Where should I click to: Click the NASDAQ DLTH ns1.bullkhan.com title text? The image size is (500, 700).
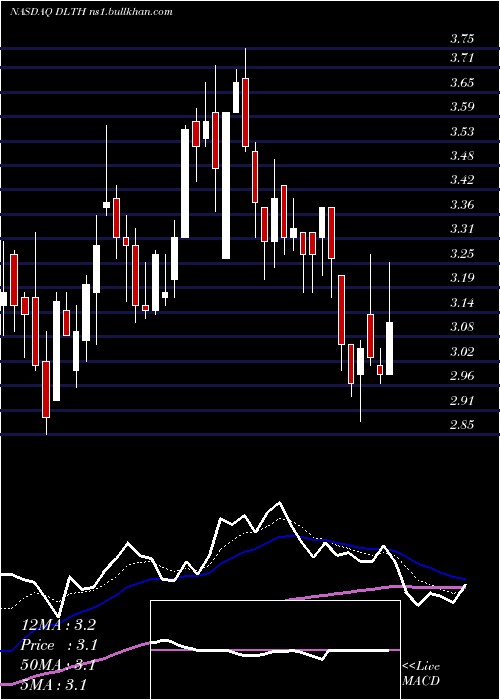point(91,12)
